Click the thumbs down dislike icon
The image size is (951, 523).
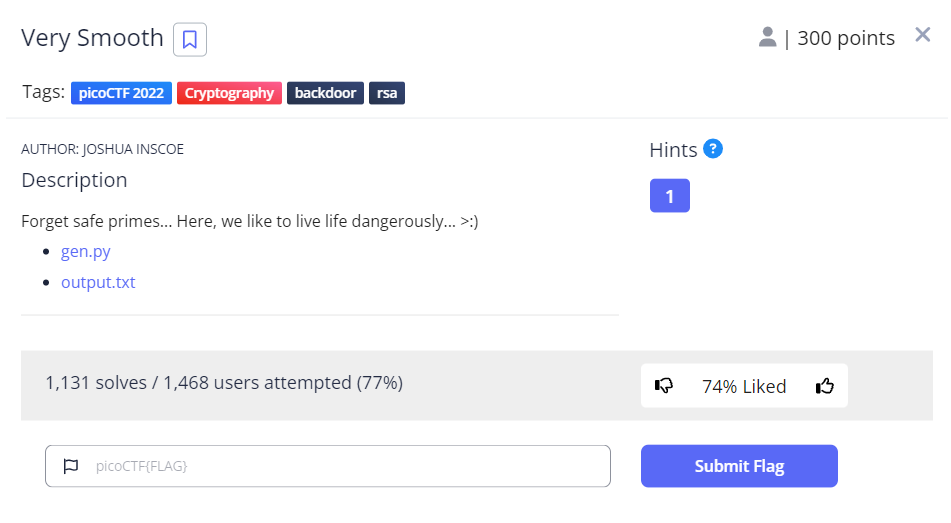pos(664,386)
